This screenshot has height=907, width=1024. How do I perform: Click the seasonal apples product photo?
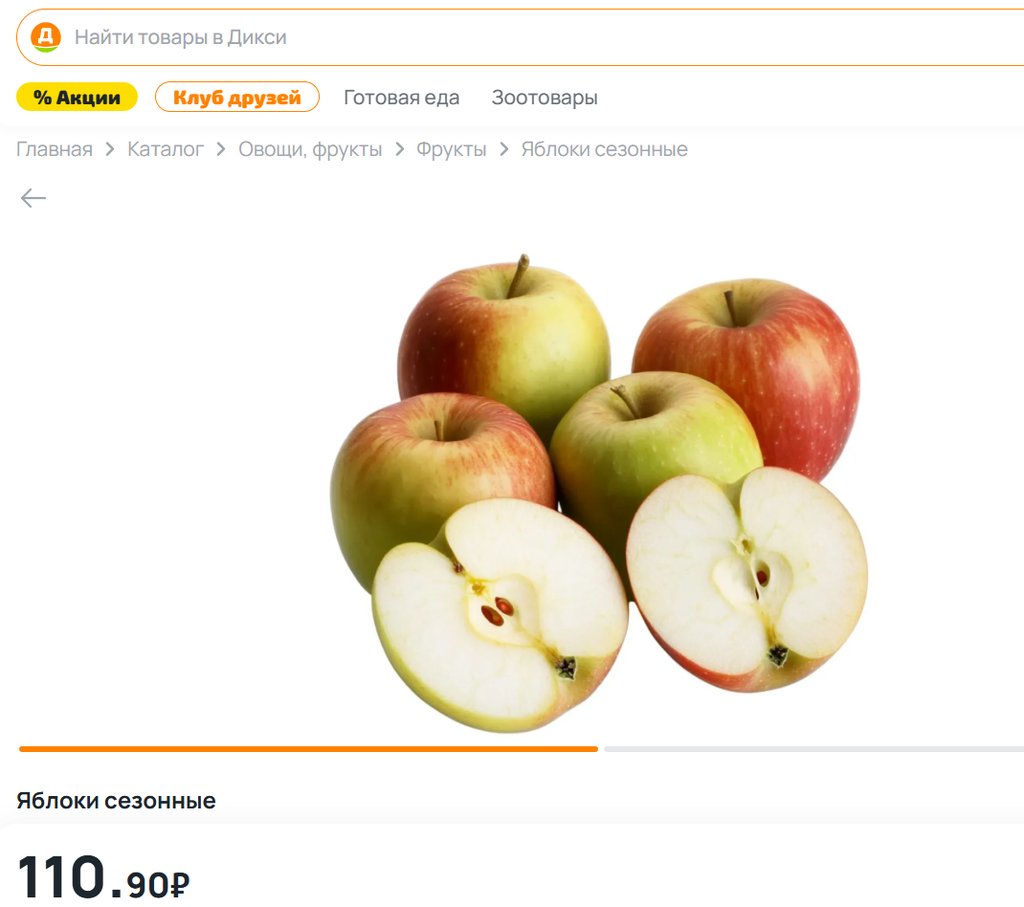(598, 493)
